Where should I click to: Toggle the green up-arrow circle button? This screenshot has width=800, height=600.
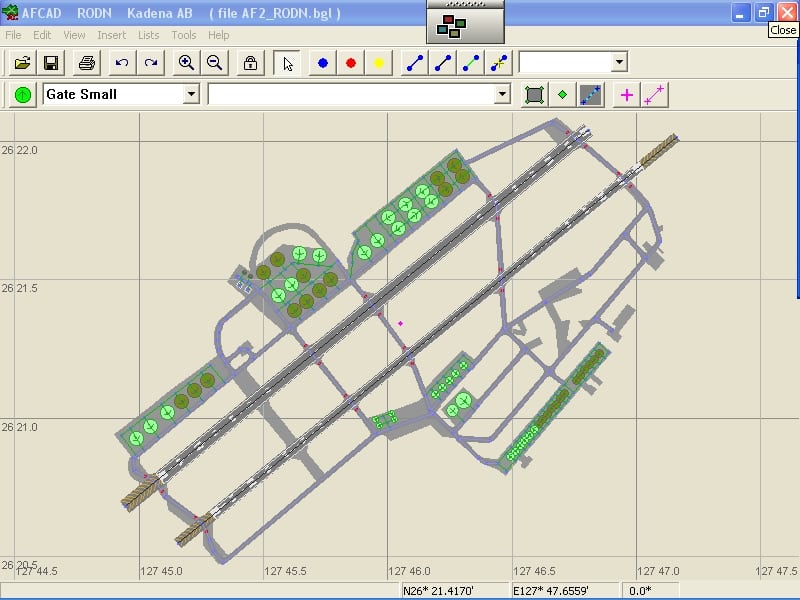pyautogui.click(x=23, y=95)
